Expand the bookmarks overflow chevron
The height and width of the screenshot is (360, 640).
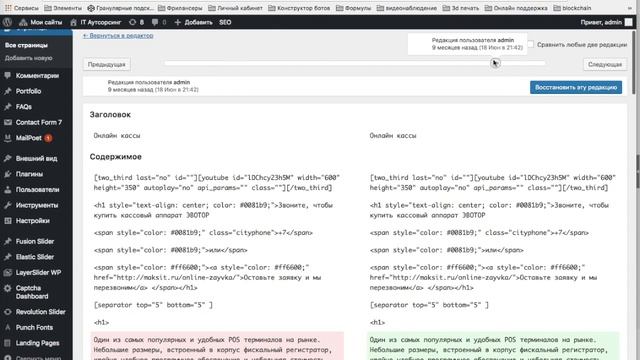coord(631,8)
